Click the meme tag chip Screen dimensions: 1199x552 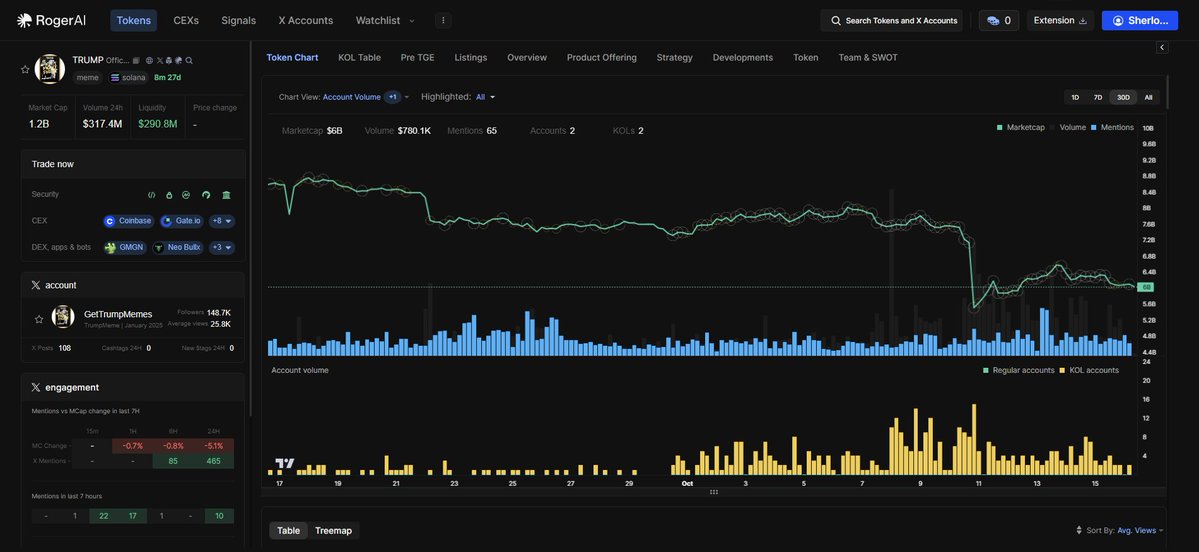coord(87,77)
